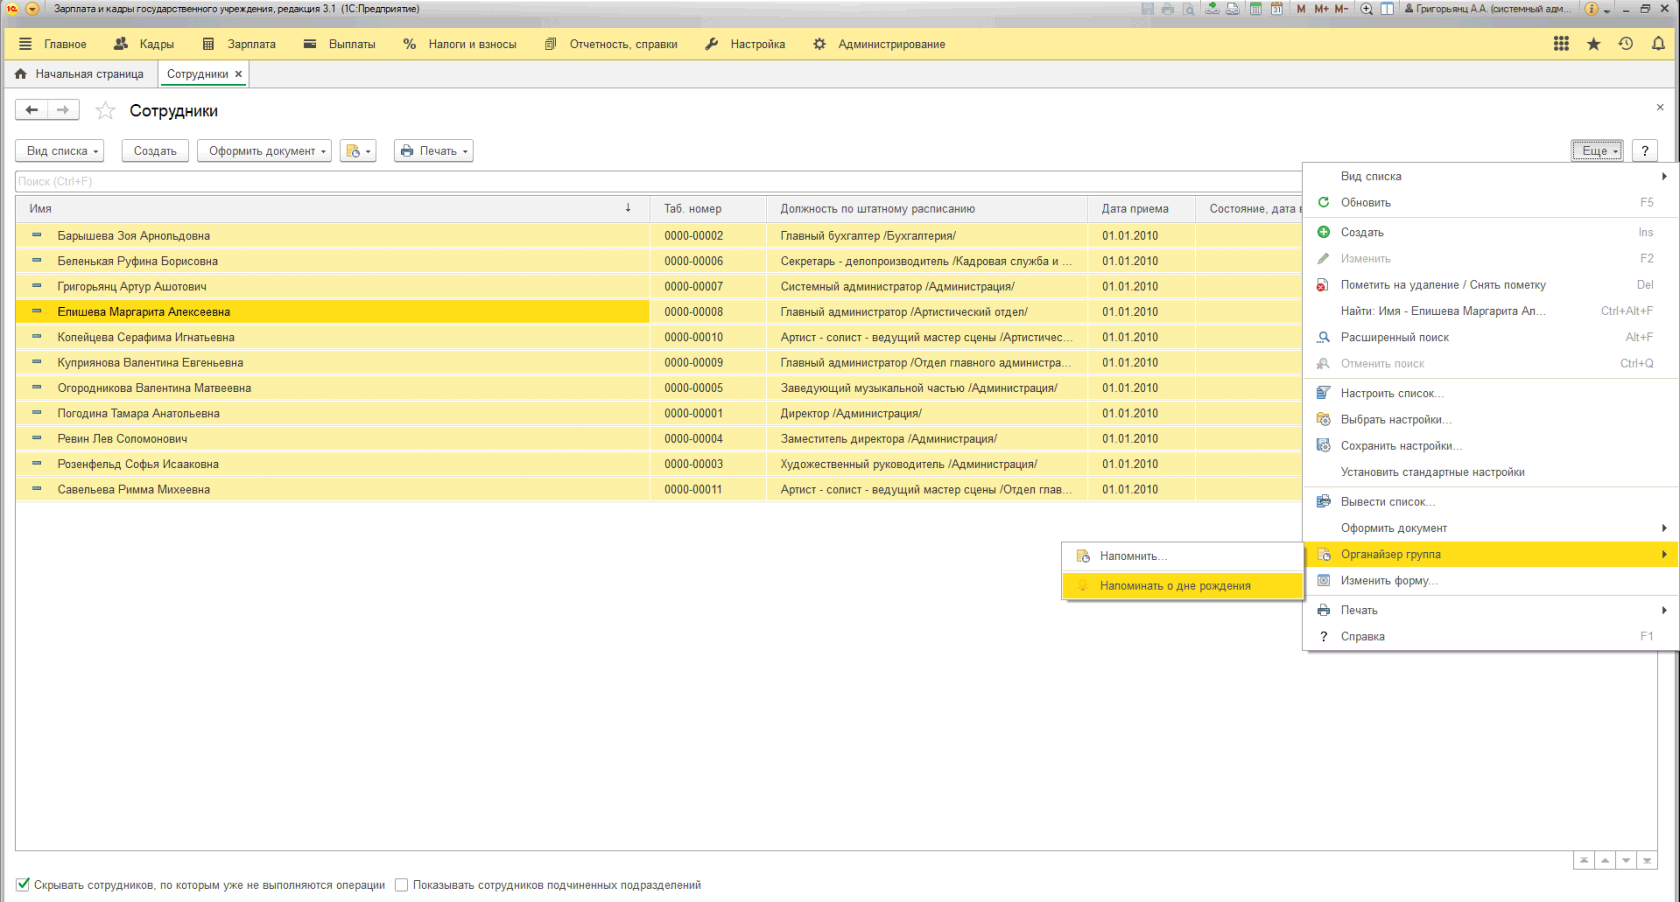This screenshot has height=902, width=1680.
Task: Open the yellow info icon in title bar
Action: (1591, 9)
